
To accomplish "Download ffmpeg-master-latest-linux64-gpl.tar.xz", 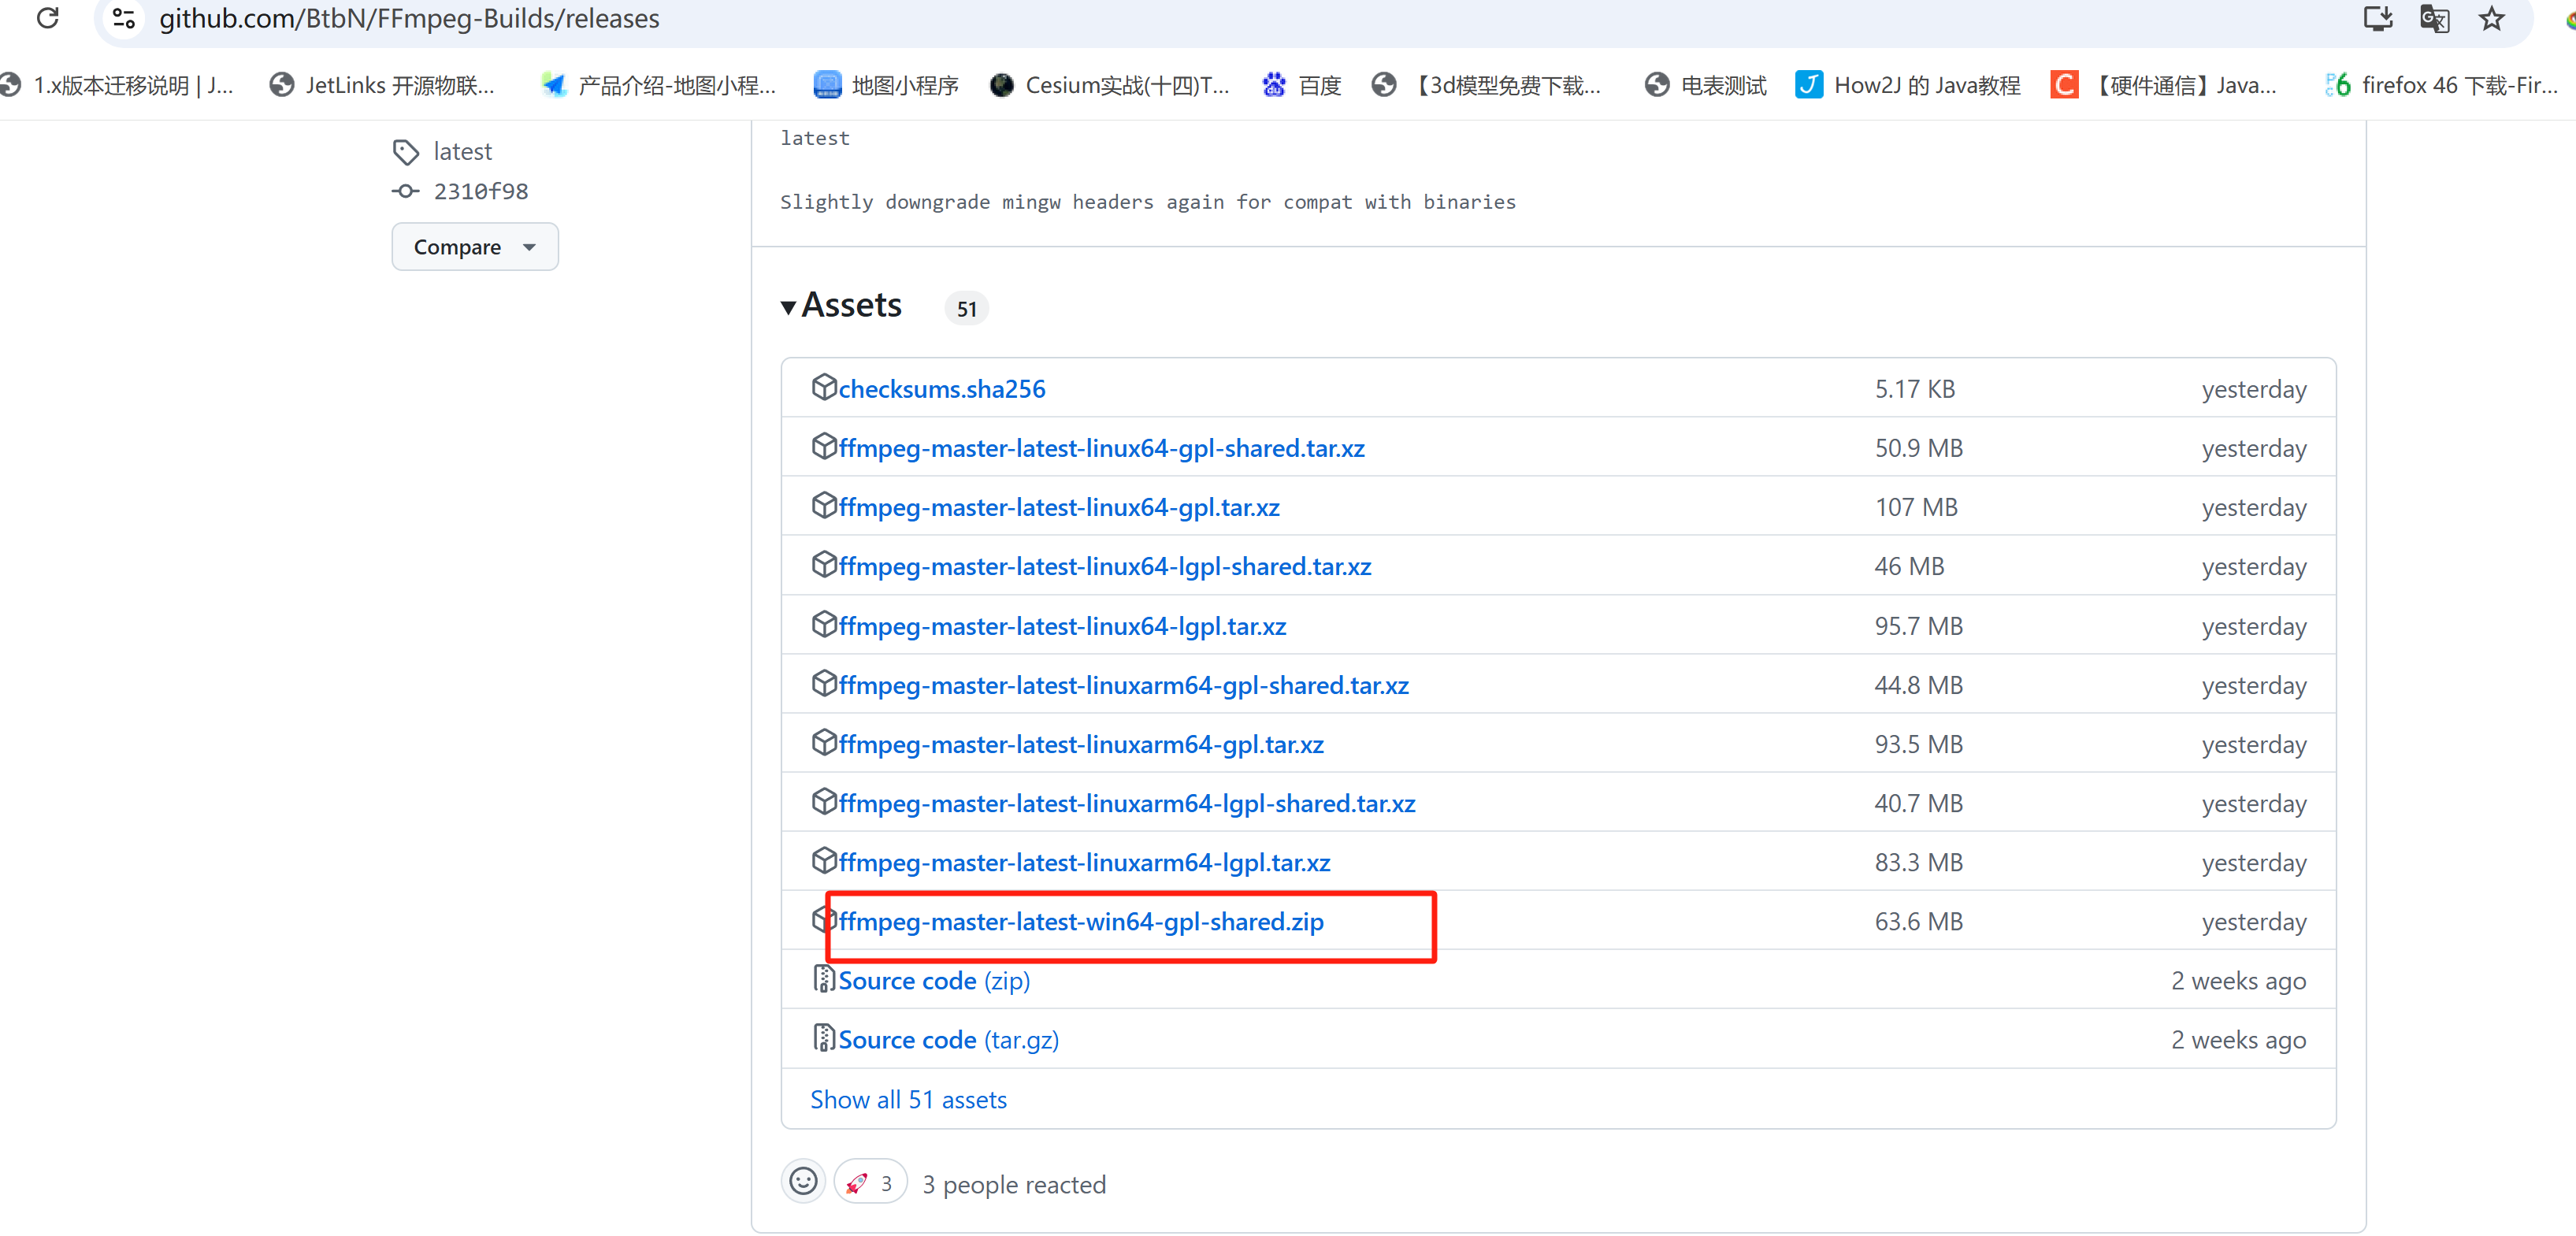I will click(1058, 507).
